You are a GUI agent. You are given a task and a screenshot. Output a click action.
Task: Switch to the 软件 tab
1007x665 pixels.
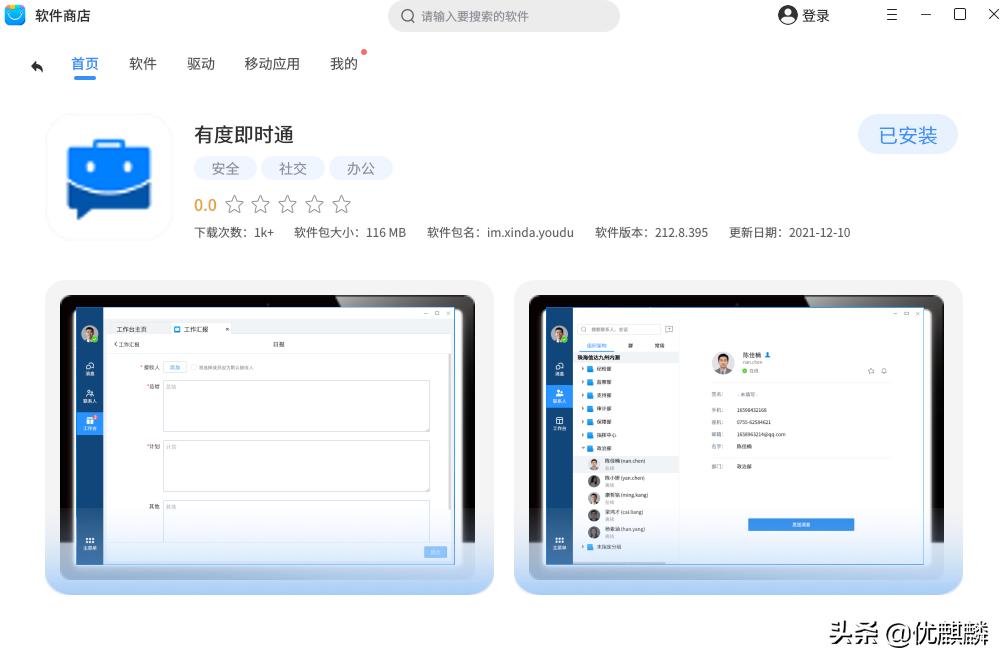click(x=143, y=64)
